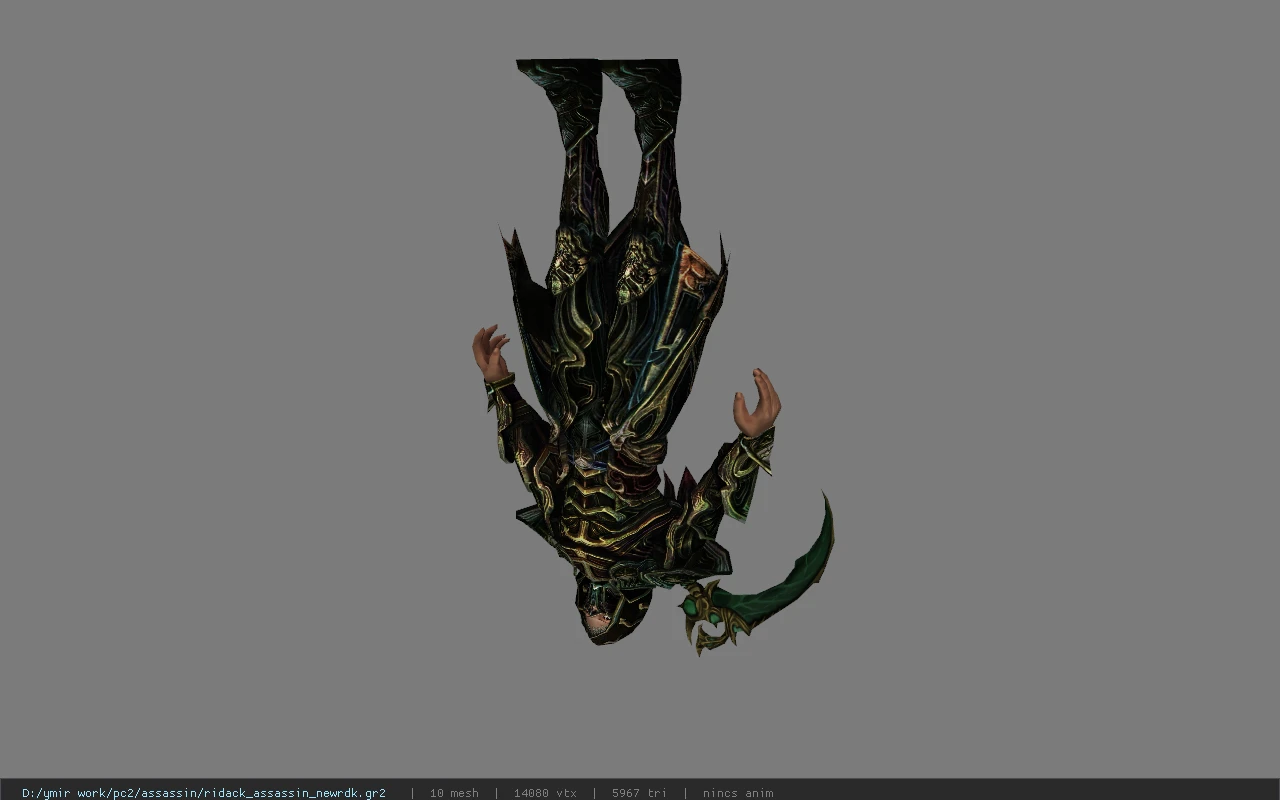Click the 'nincs anim' status entry
The width and height of the screenshot is (1280, 800).
[x=738, y=793]
